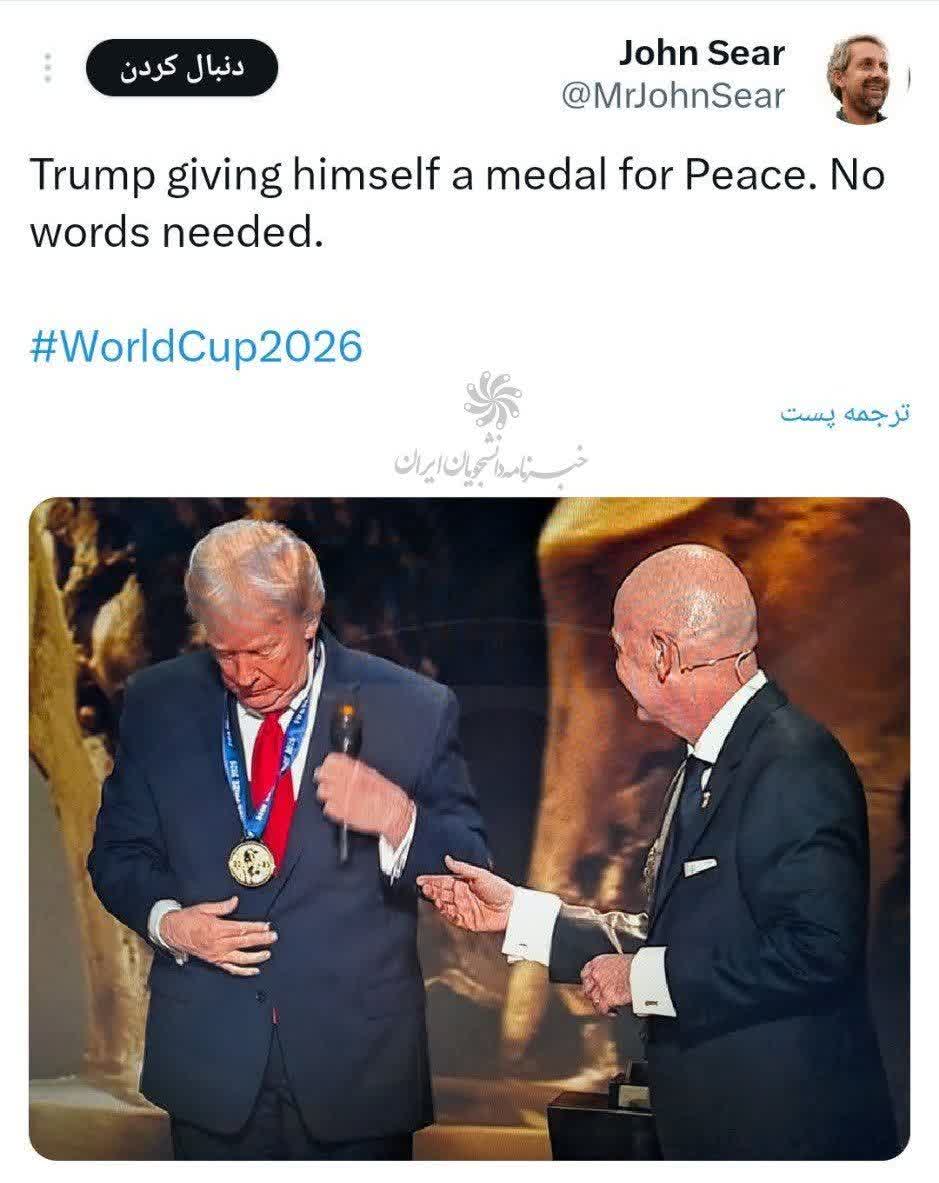
Task: Open the three-dot more options menu
Action: pos(48,68)
